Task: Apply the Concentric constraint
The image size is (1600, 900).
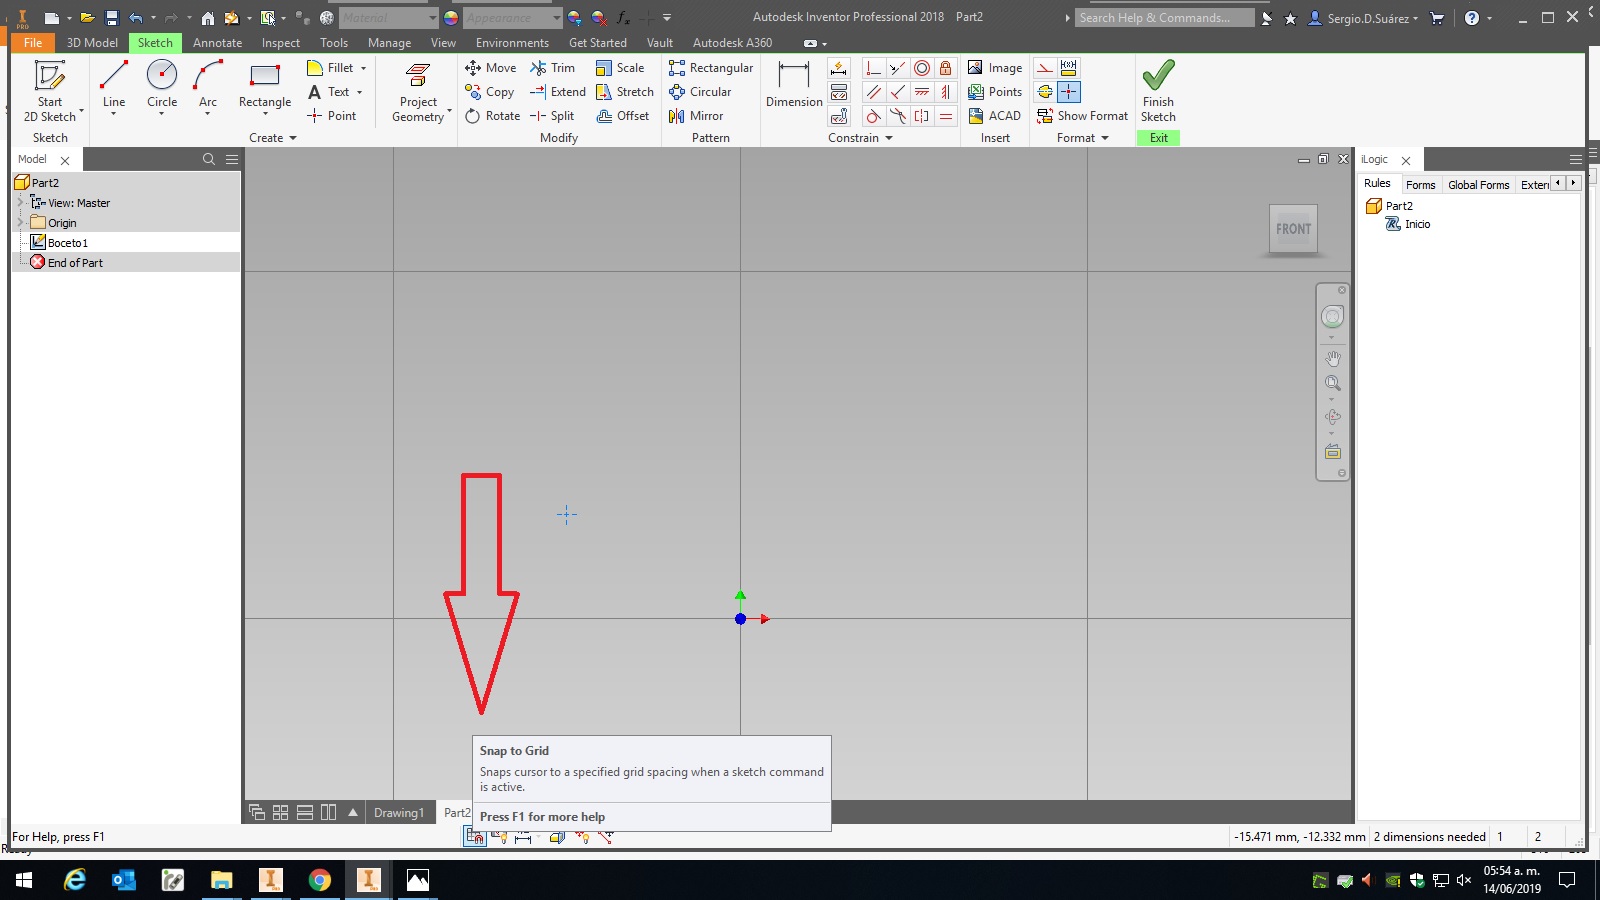Action: [x=921, y=67]
